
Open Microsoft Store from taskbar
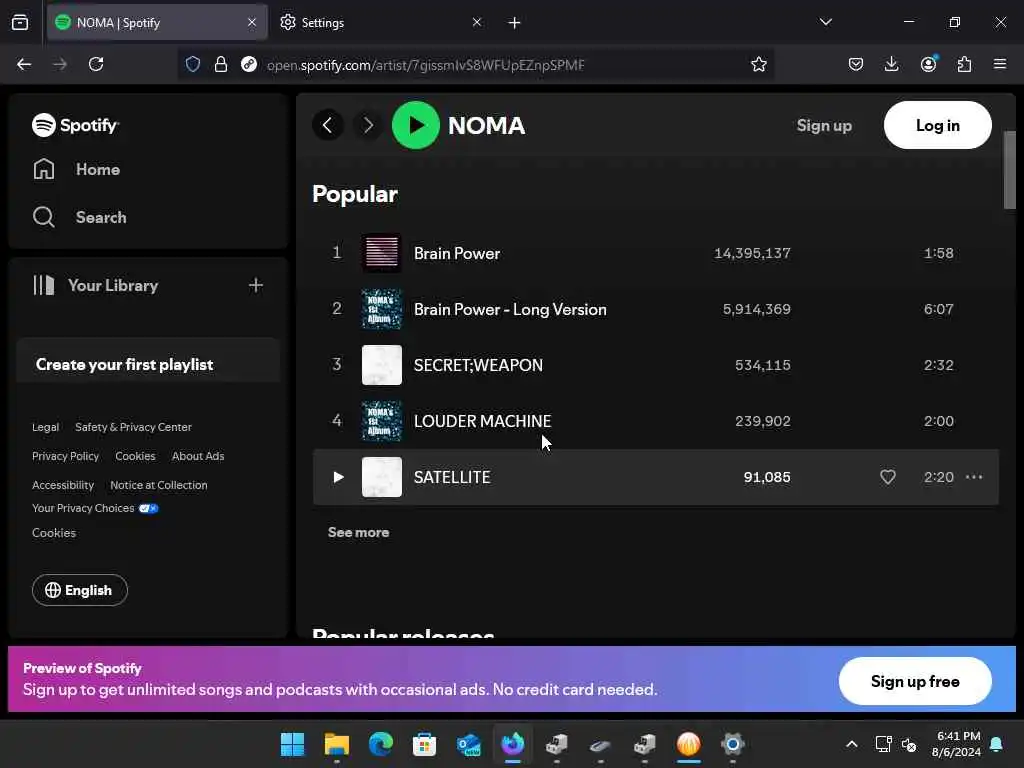[x=424, y=744]
